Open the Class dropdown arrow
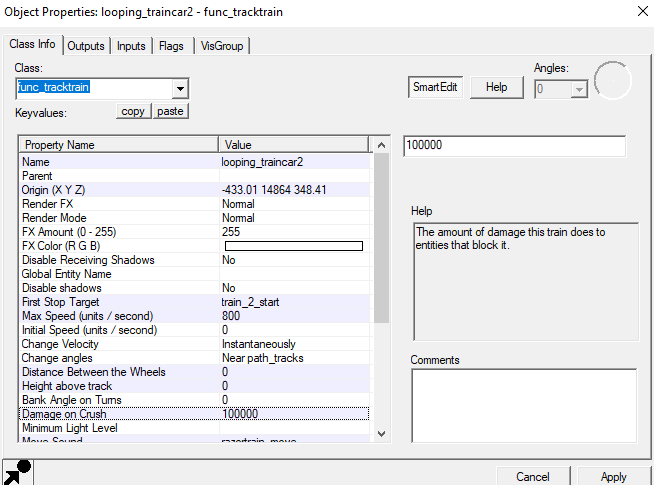Image resolution: width=654 pixels, height=485 pixels. pyautogui.click(x=180, y=88)
